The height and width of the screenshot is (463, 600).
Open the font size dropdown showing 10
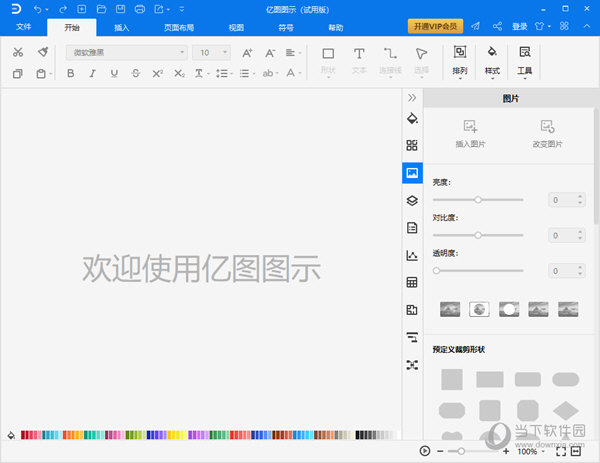point(211,52)
